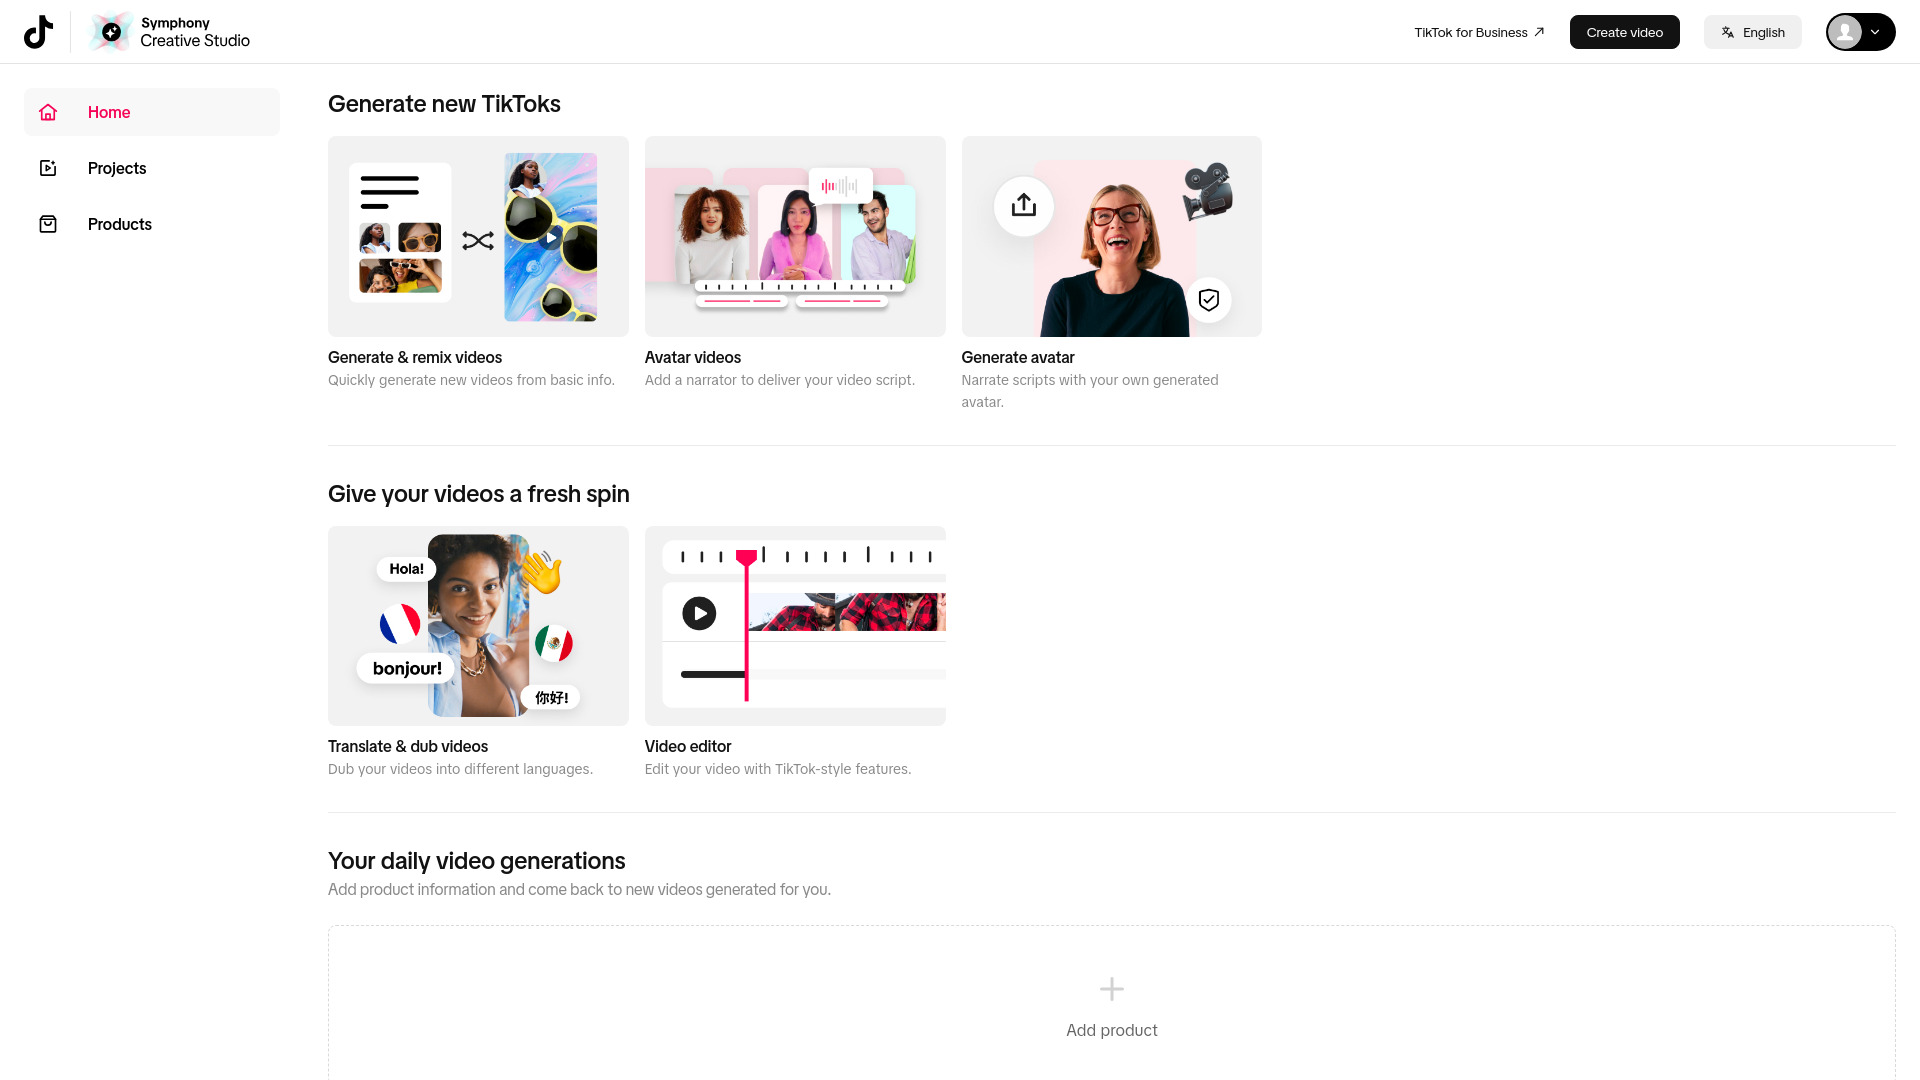Expand the English language dropdown
The image size is (1920, 1080).
[1753, 32]
